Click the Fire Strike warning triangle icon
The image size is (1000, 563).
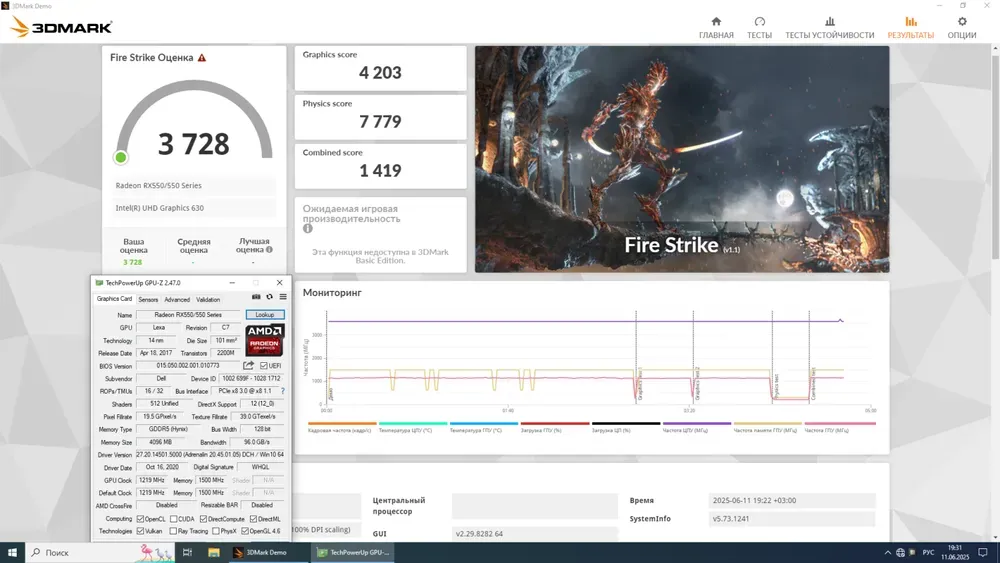point(202,58)
